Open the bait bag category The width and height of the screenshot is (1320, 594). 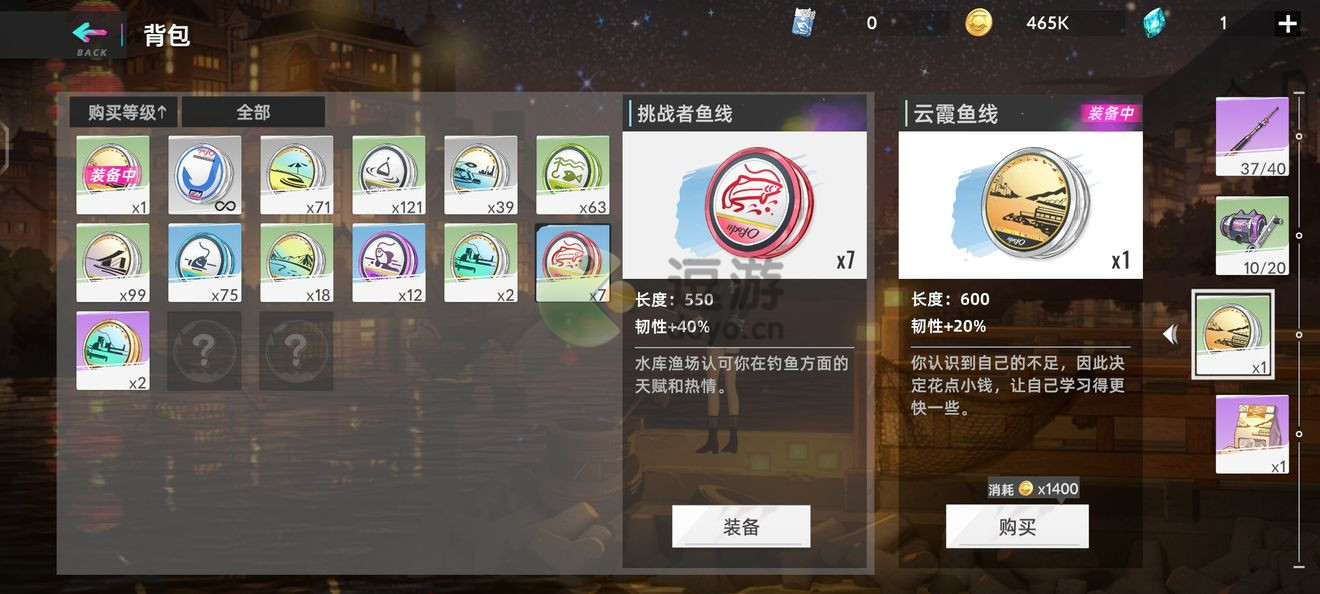pyautogui.click(x=1252, y=434)
